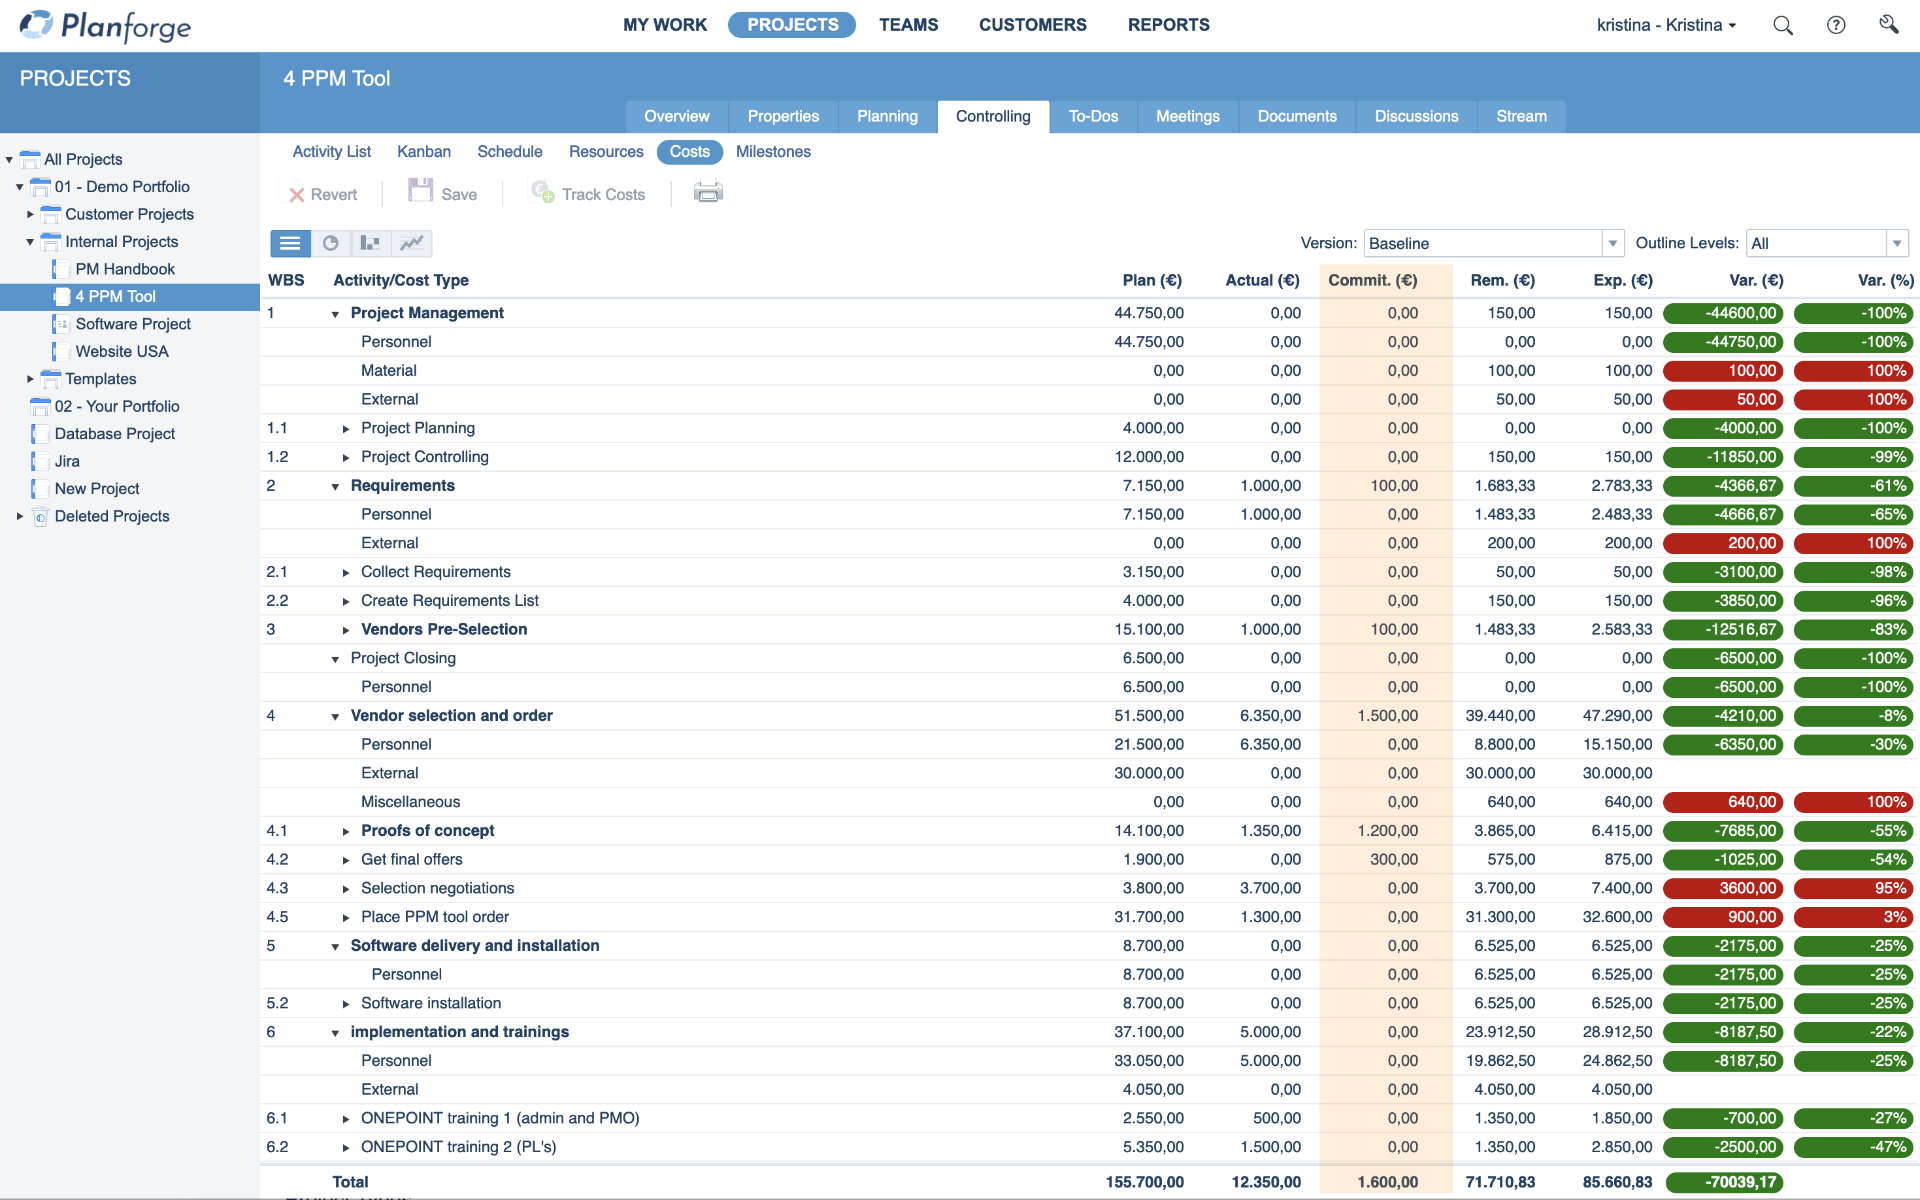Expand the Templates tree node

tap(30, 379)
